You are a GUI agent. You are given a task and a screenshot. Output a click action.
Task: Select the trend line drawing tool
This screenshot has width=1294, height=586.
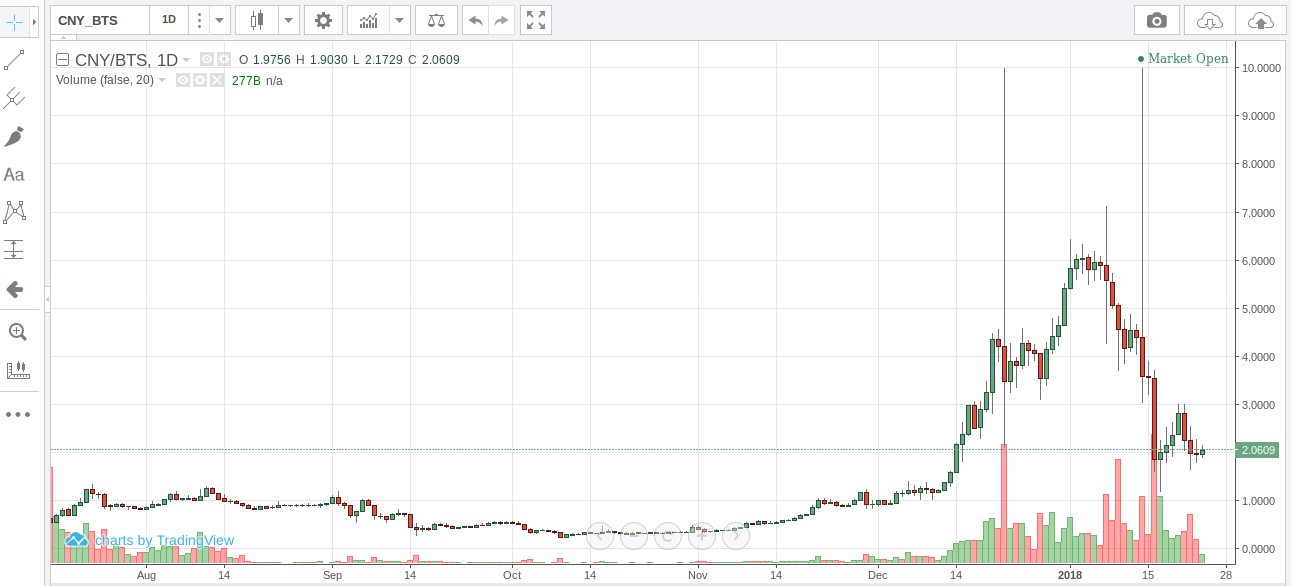(15, 60)
